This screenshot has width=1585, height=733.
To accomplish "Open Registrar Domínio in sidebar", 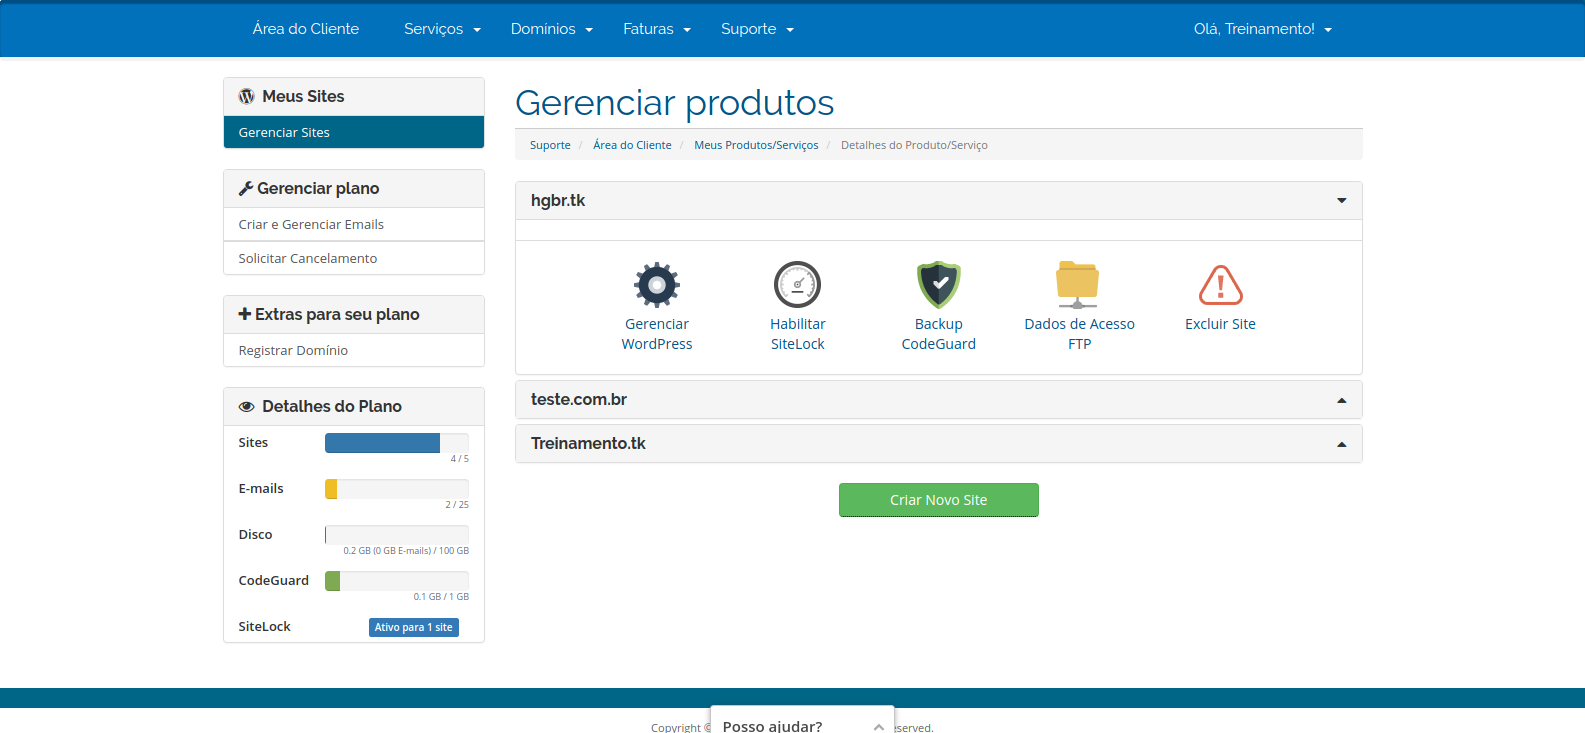I will (x=354, y=350).
